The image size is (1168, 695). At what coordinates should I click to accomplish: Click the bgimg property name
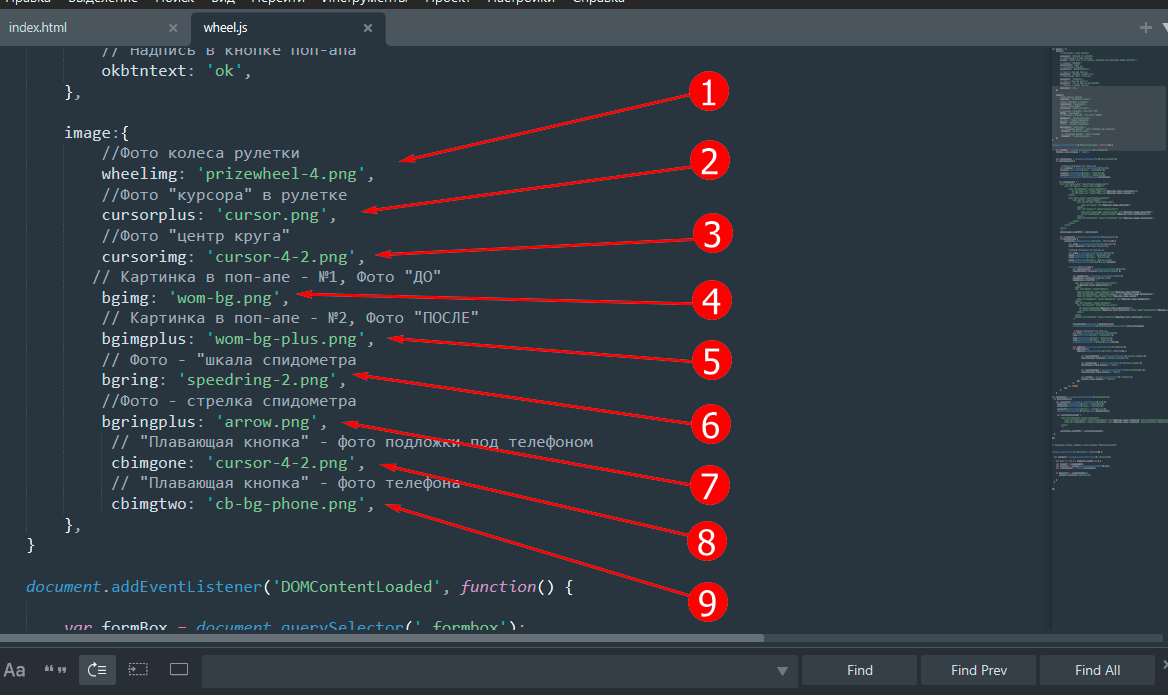(x=125, y=298)
